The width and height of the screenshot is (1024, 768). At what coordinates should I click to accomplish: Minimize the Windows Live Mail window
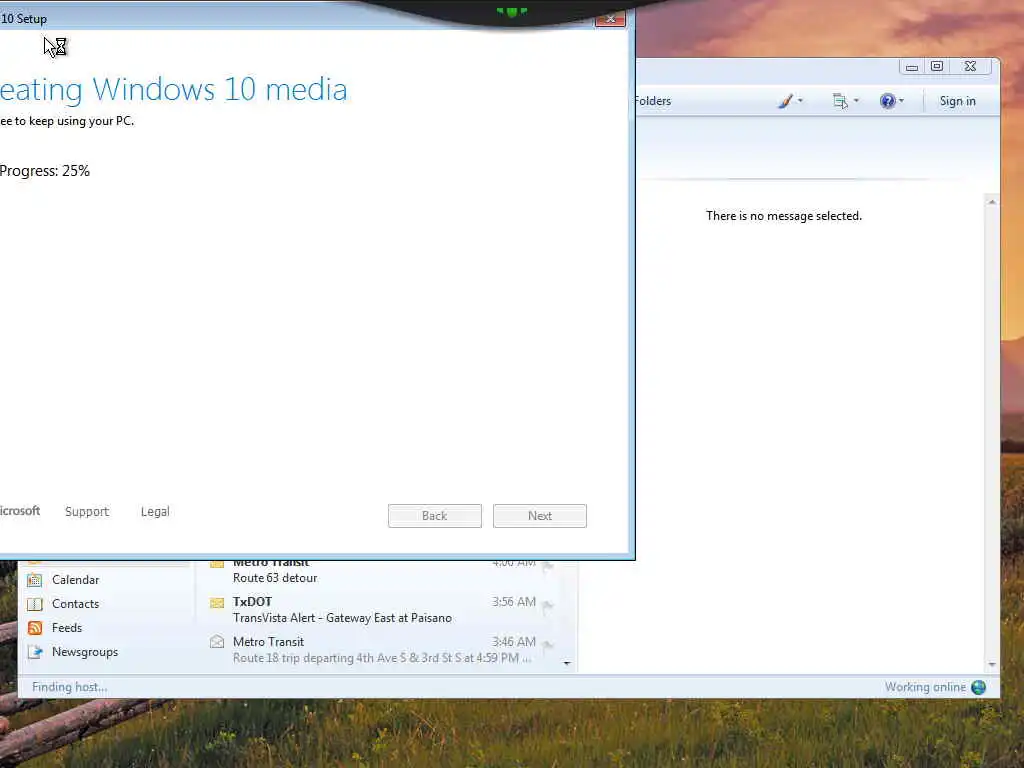(912, 67)
